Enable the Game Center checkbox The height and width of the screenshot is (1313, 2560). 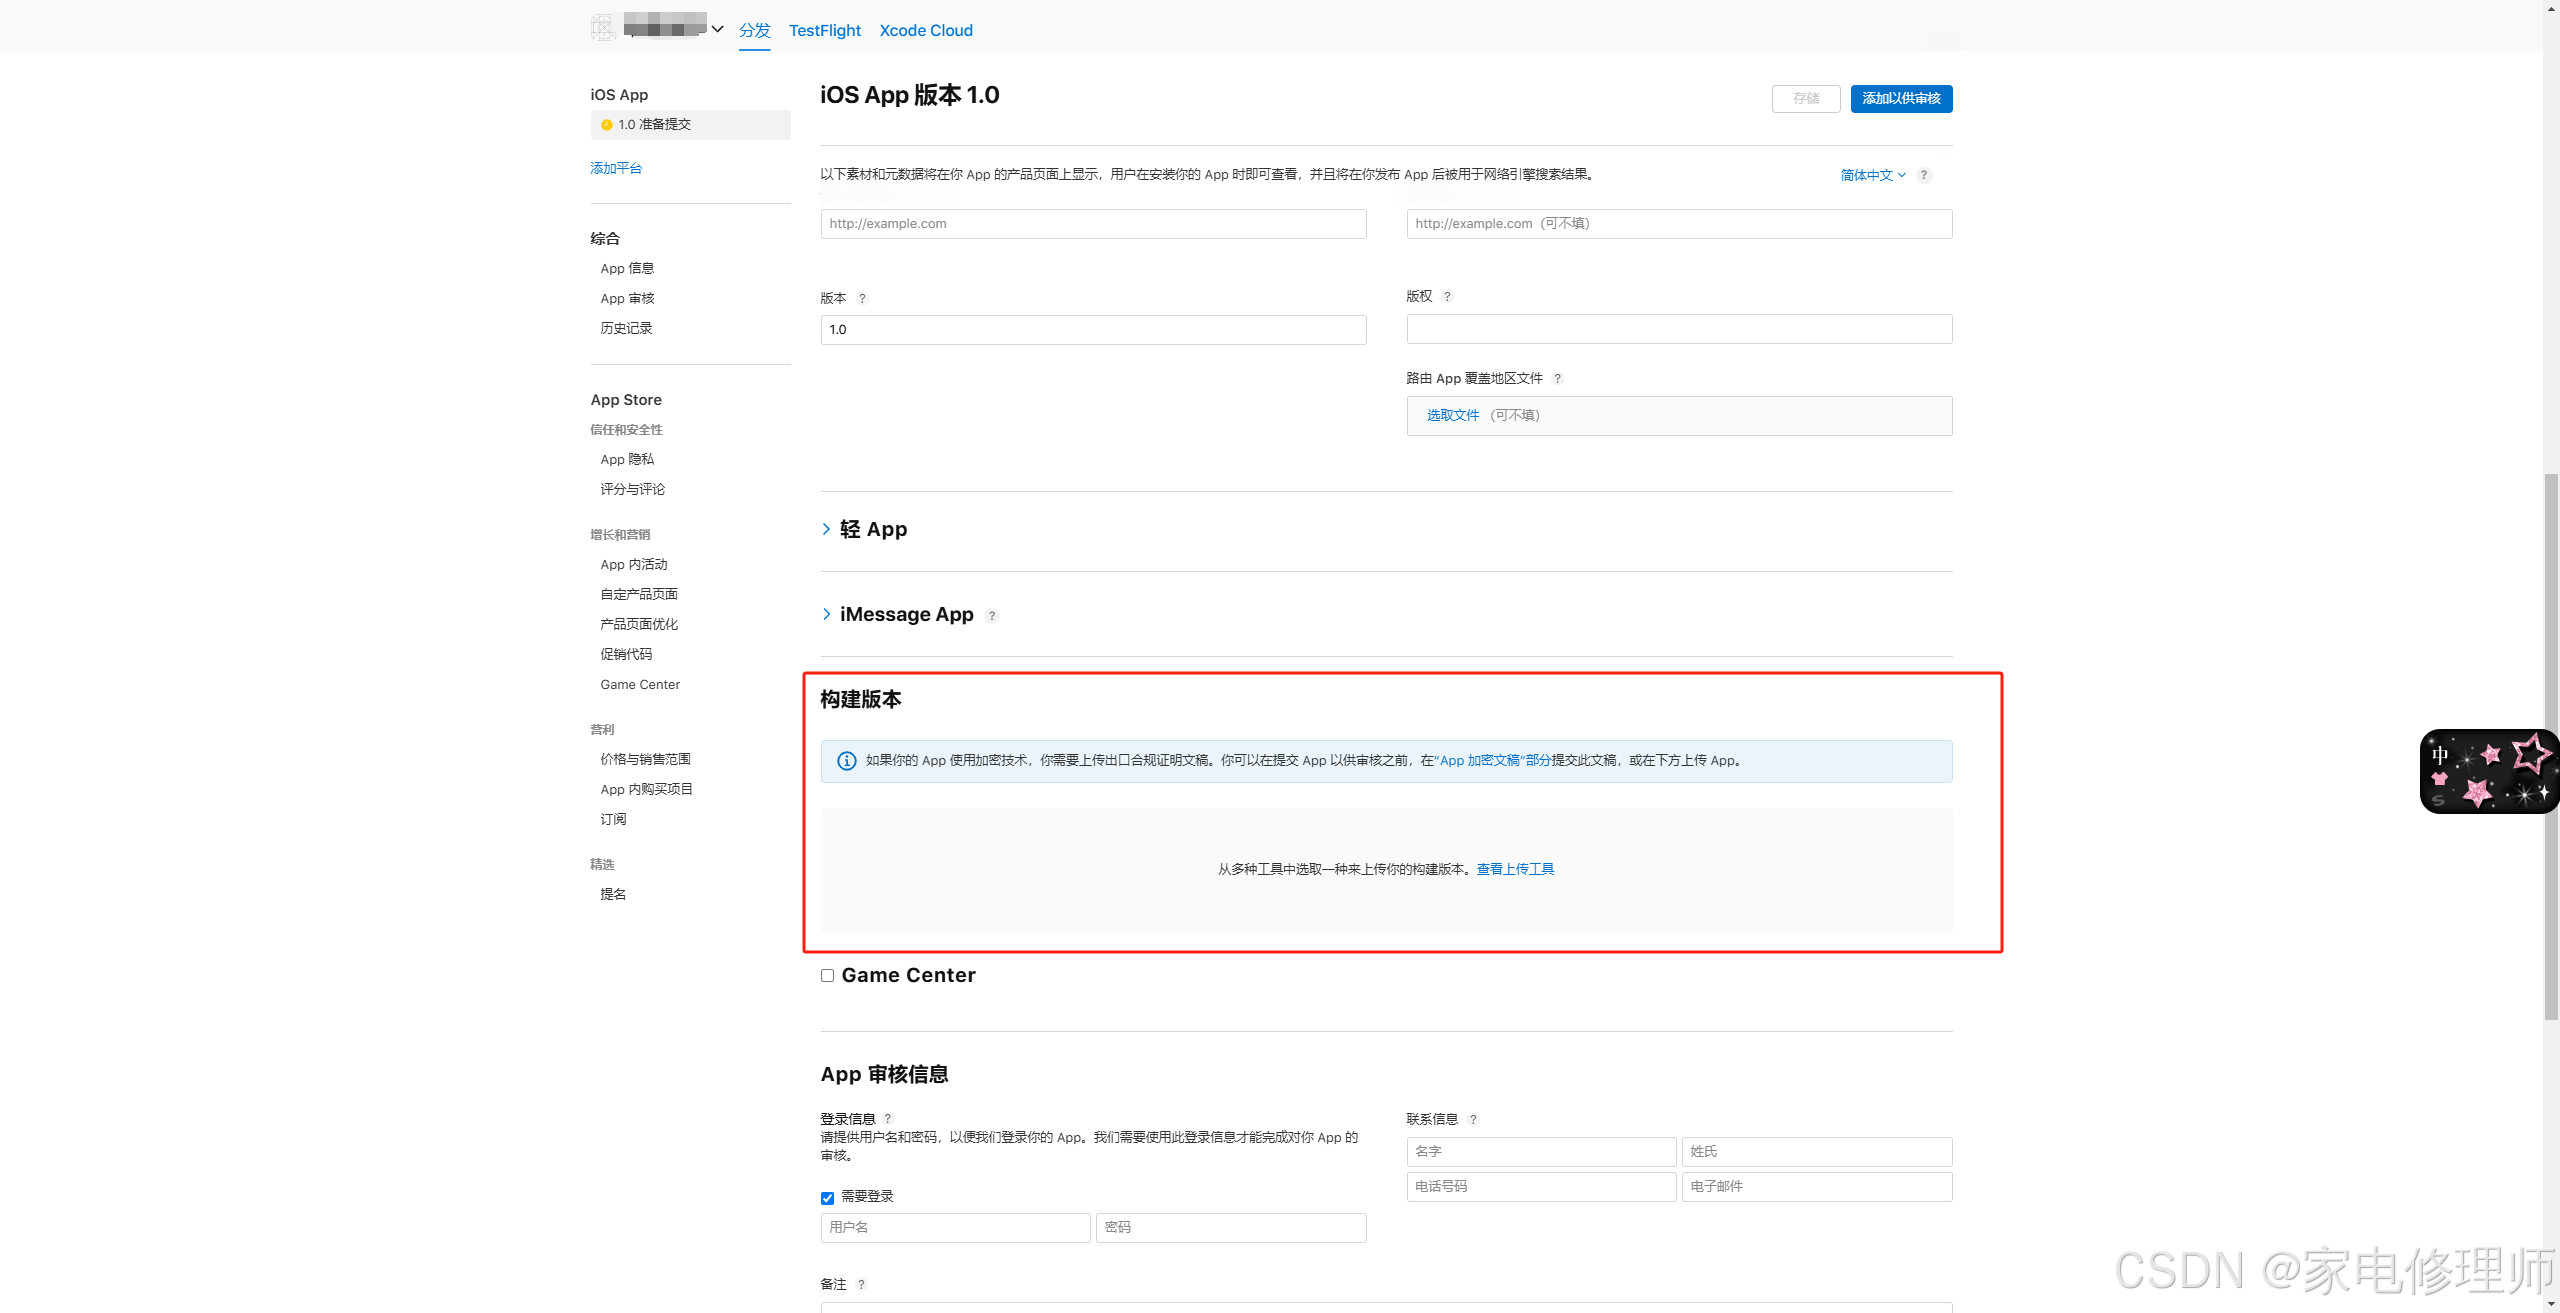827,976
